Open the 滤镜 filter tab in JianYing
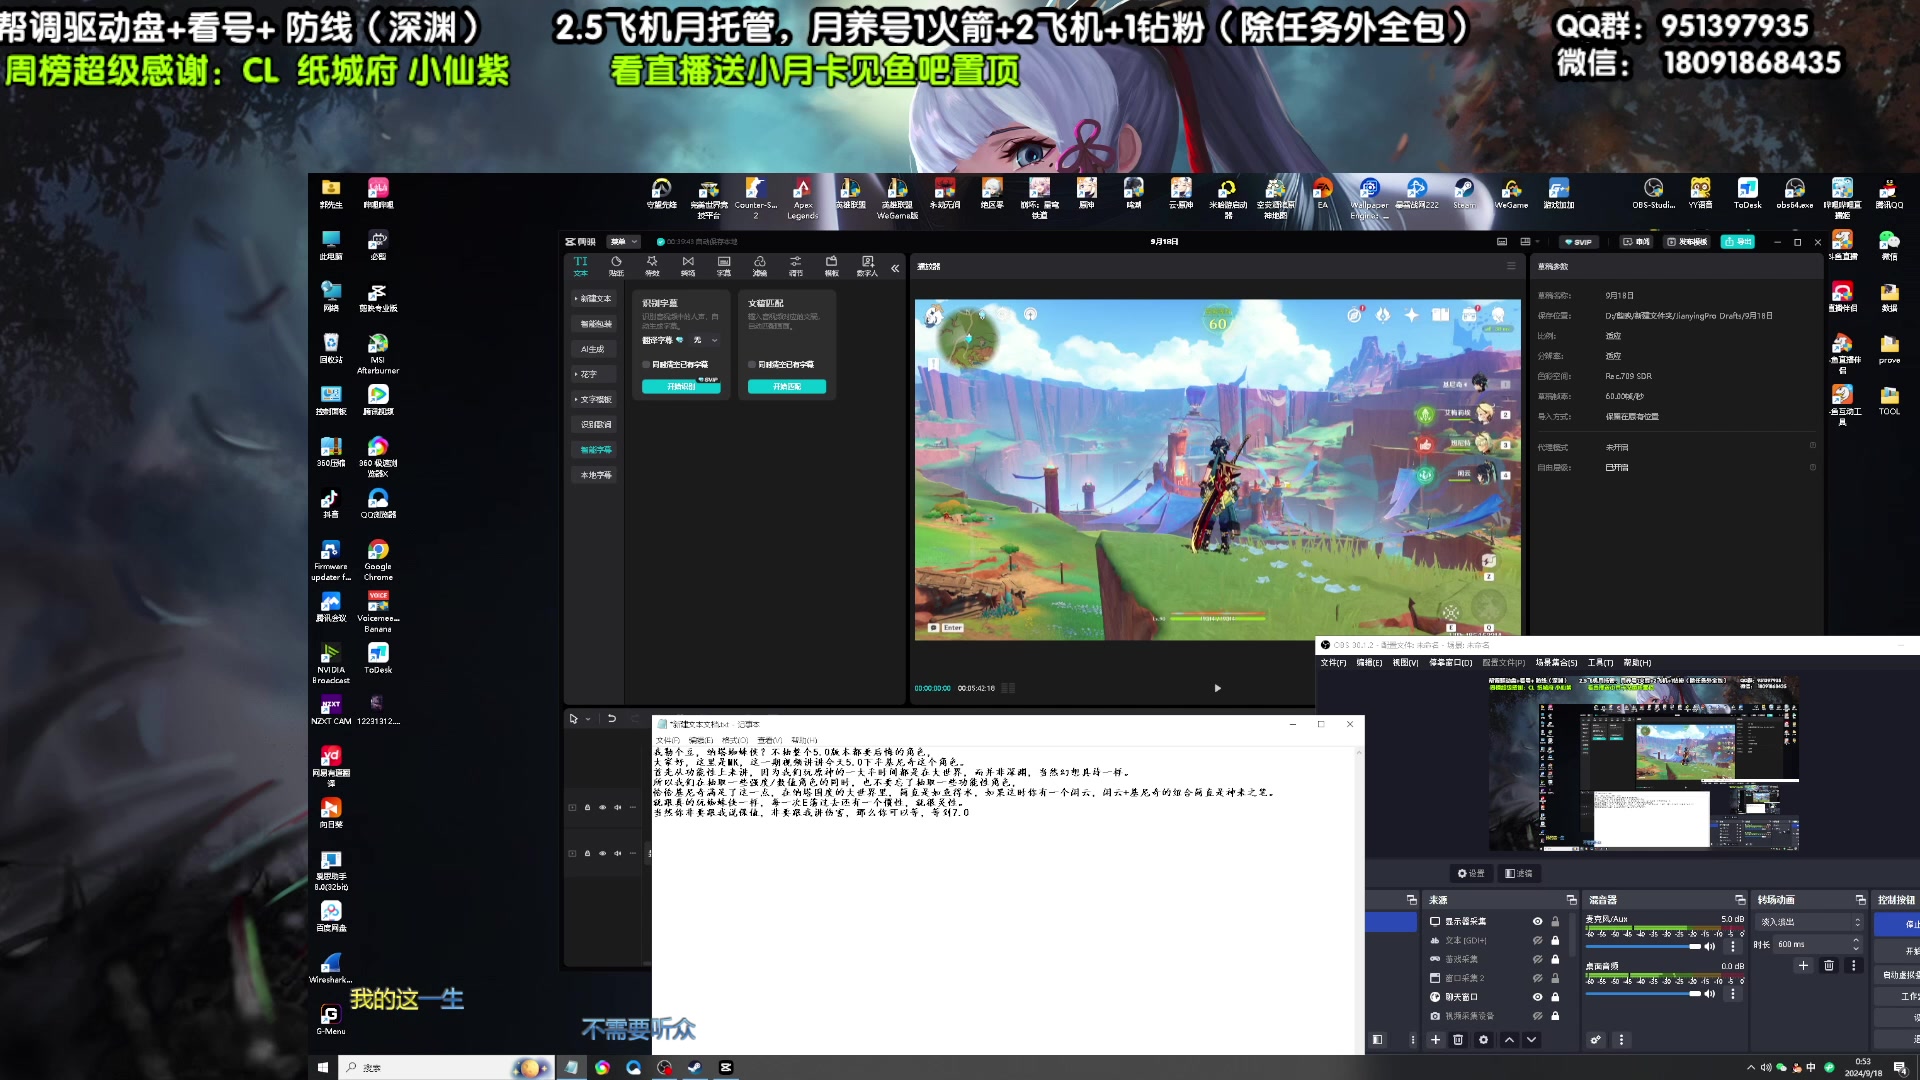This screenshot has width=1920, height=1080. pos(760,266)
